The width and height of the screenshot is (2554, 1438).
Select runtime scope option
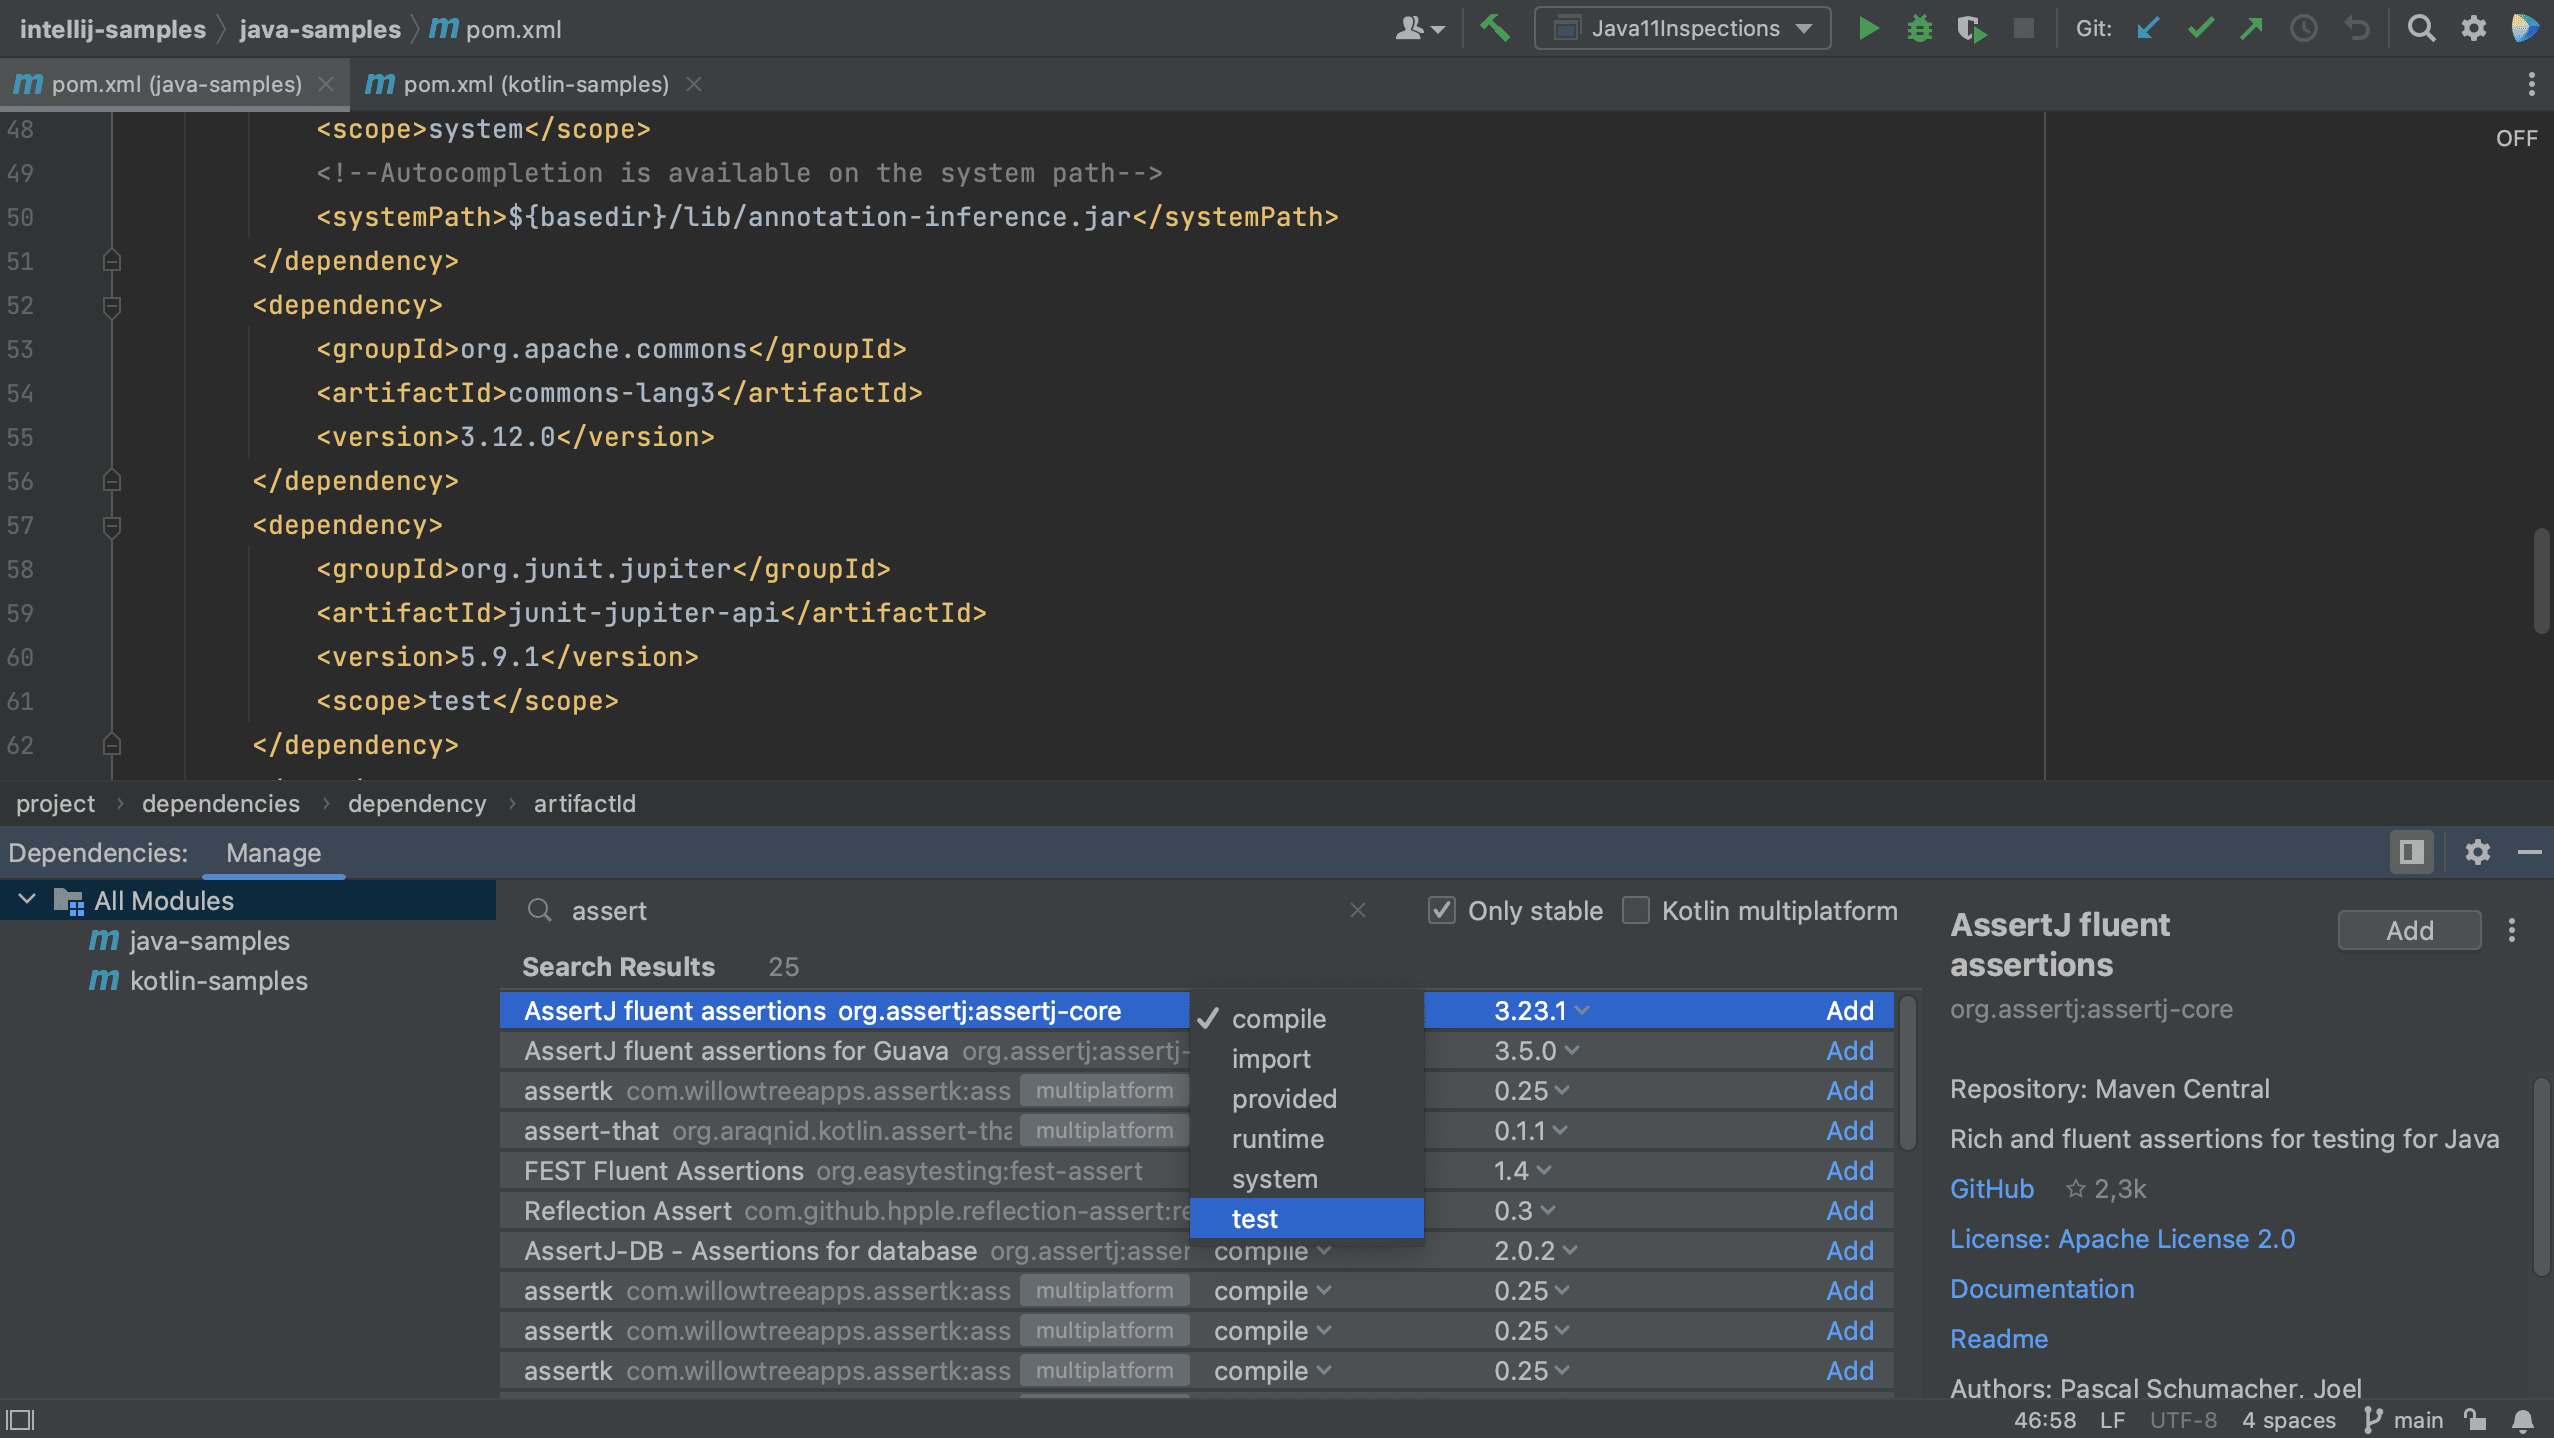tap(1306, 1138)
